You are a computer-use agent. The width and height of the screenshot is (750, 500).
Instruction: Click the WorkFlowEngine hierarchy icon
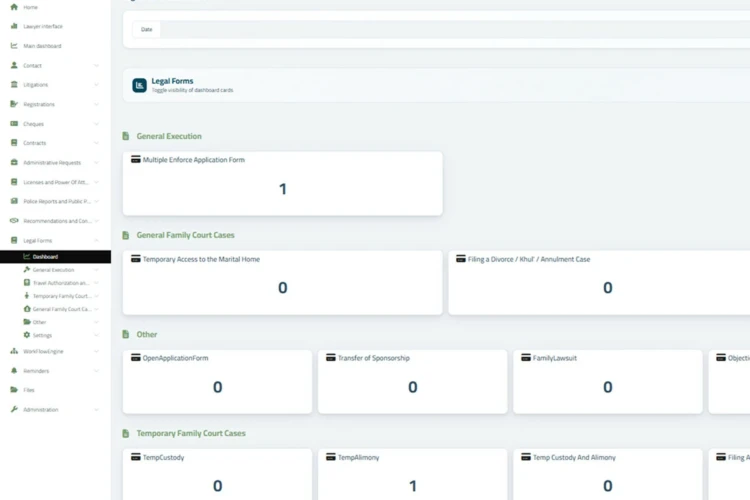tap(14, 351)
